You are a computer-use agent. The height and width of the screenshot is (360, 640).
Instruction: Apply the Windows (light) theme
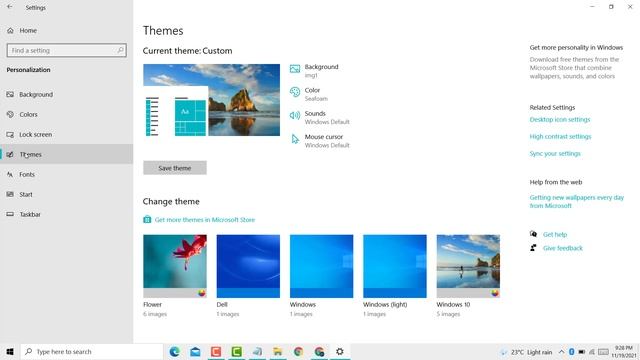[x=395, y=266]
